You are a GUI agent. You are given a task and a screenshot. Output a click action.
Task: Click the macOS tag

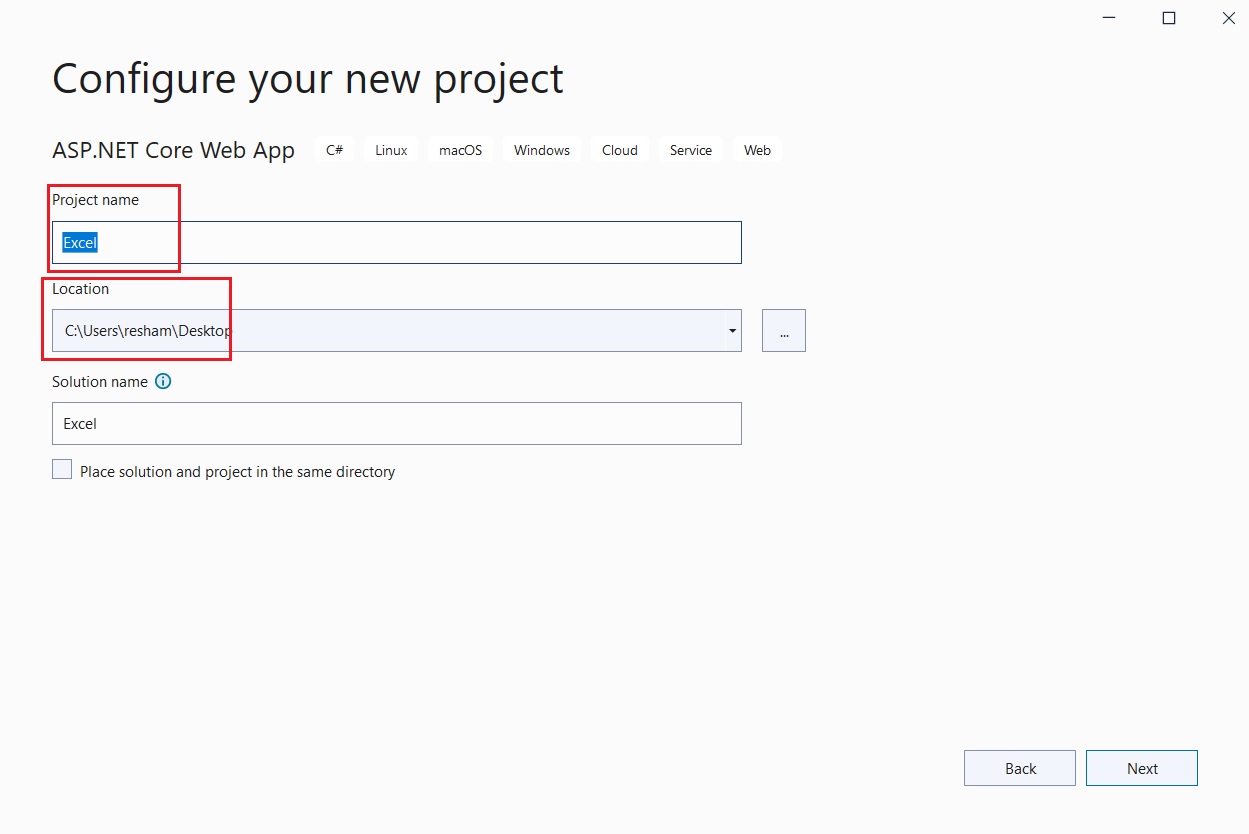pyautogui.click(x=460, y=150)
